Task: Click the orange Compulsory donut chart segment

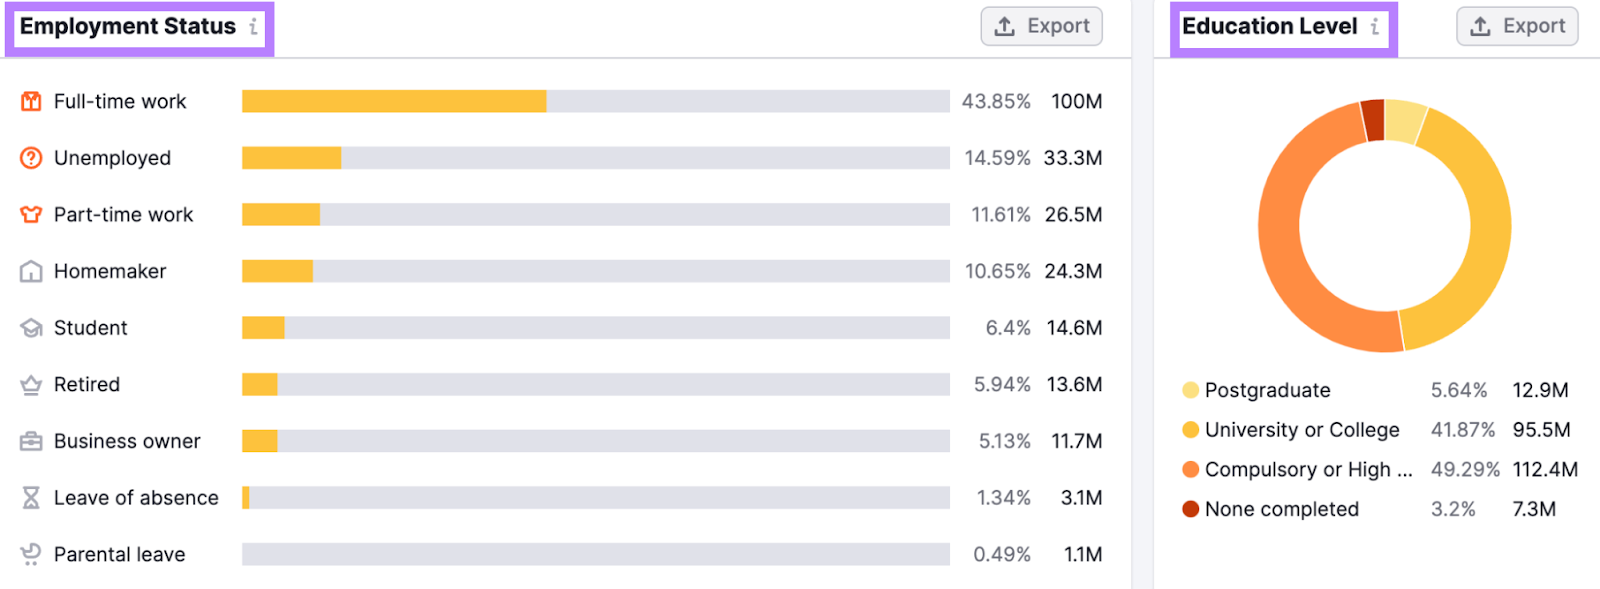Action: 1290,260
